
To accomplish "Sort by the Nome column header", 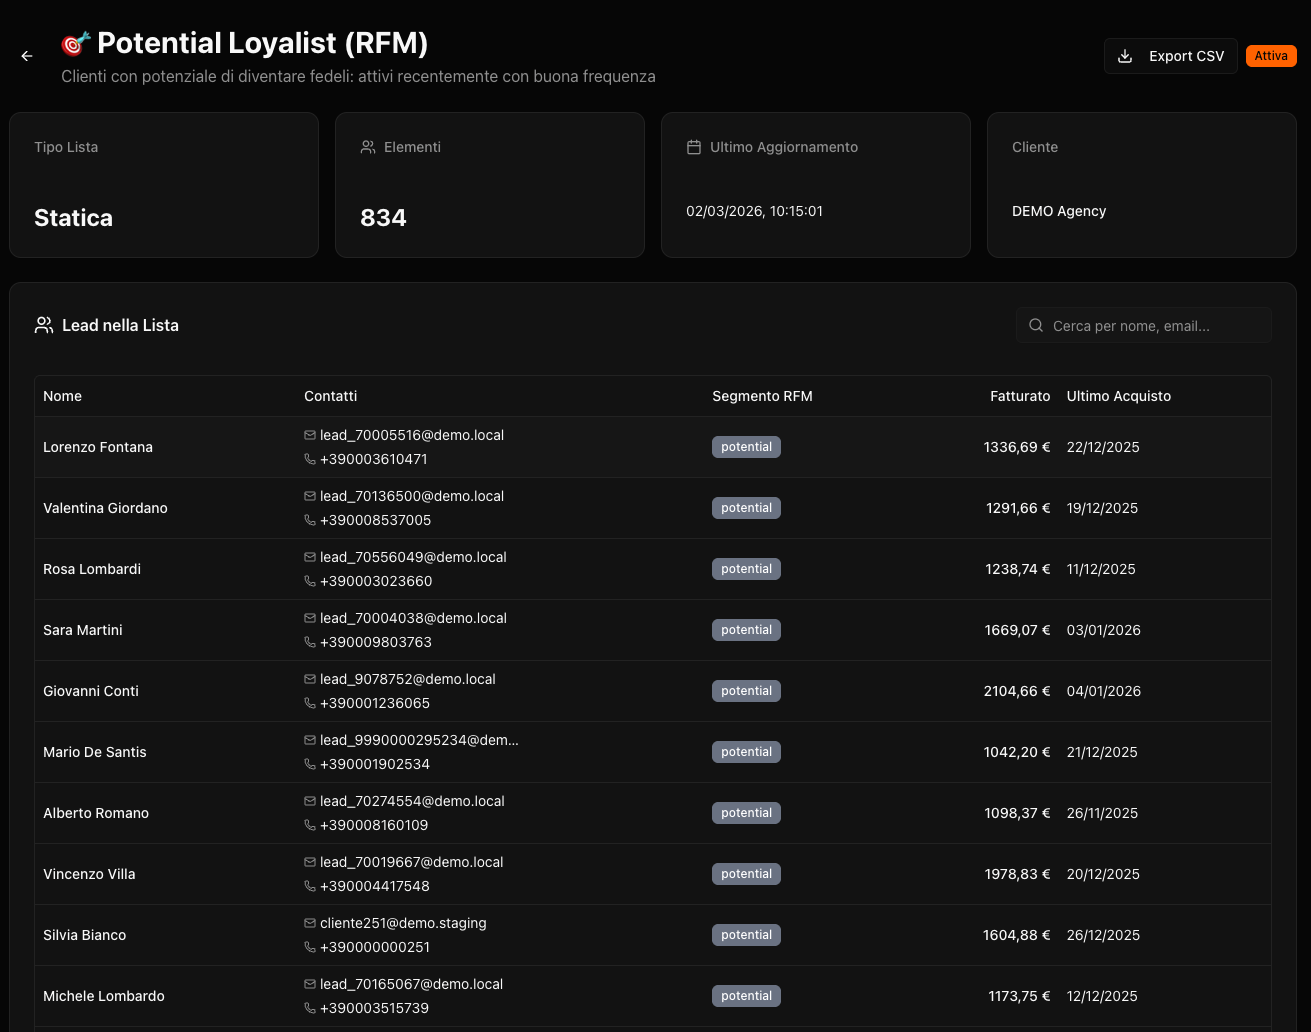I will click(x=62, y=396).
